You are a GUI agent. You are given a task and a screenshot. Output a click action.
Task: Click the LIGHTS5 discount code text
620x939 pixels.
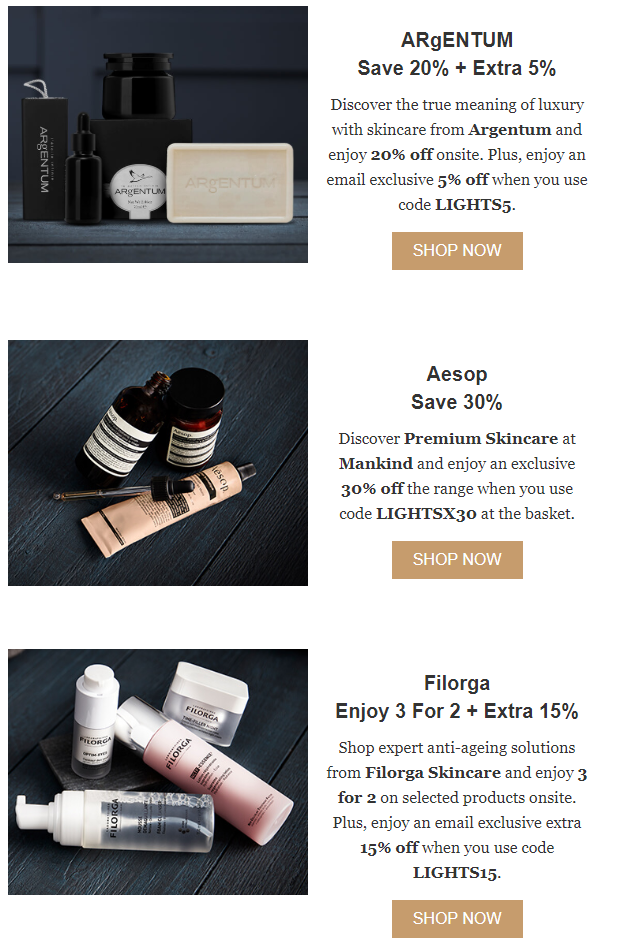click(x=473, y=205)
